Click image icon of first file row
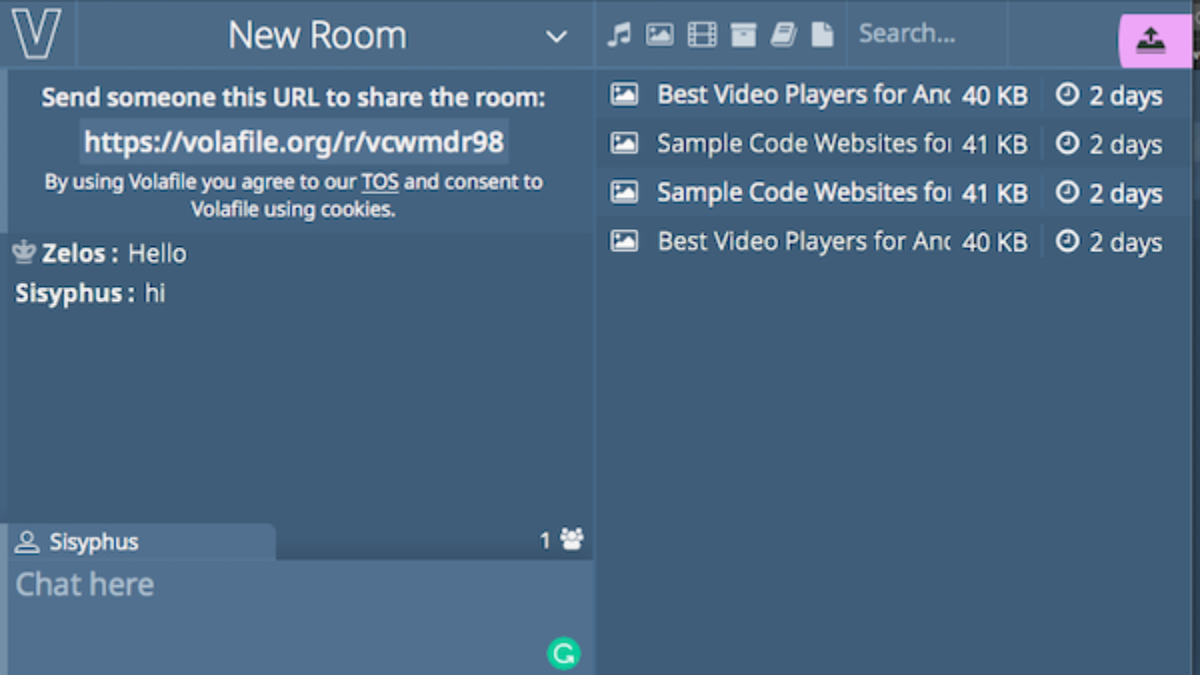1200x675 pixels. [624, 95]
